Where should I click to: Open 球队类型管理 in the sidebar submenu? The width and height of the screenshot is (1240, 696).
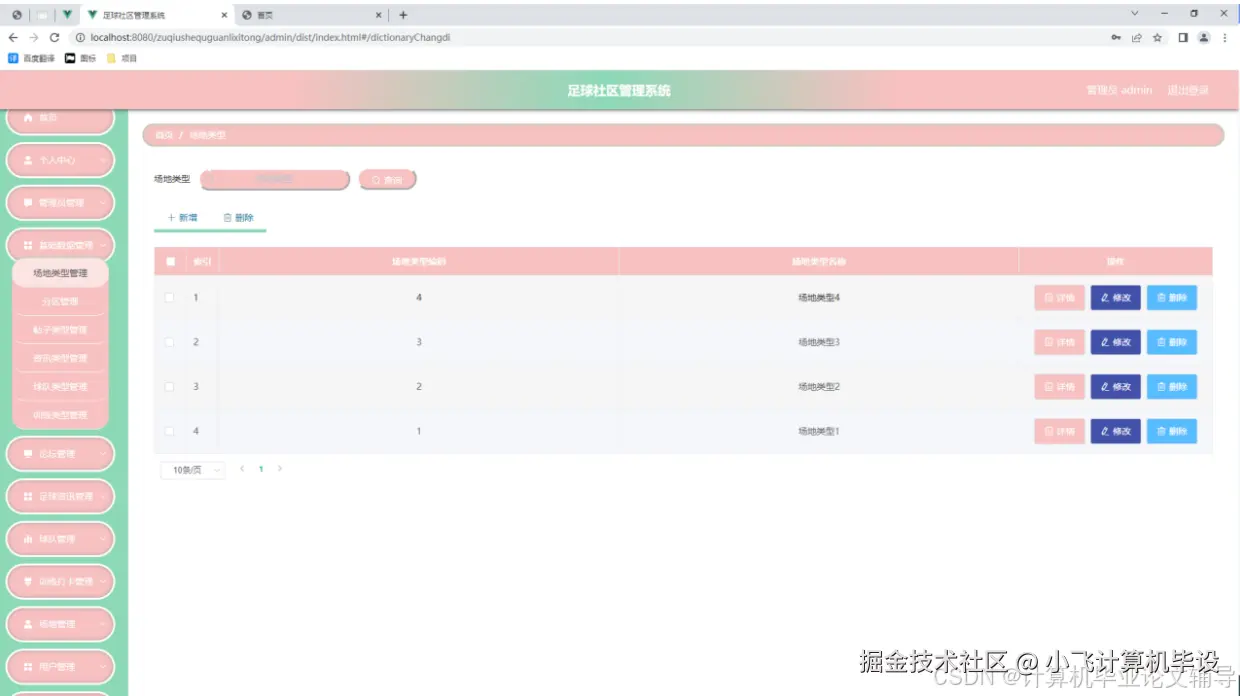[60, 386]
